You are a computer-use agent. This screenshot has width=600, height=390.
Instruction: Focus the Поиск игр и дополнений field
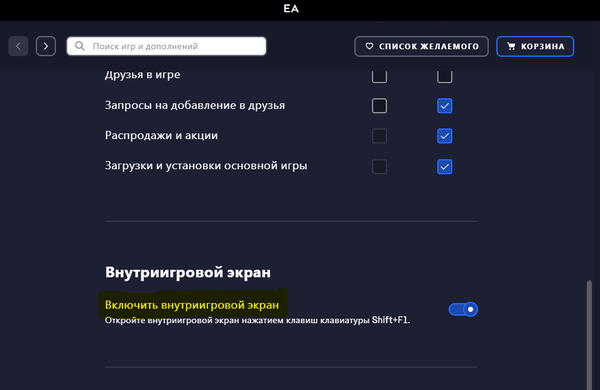[x=166, y=46]
